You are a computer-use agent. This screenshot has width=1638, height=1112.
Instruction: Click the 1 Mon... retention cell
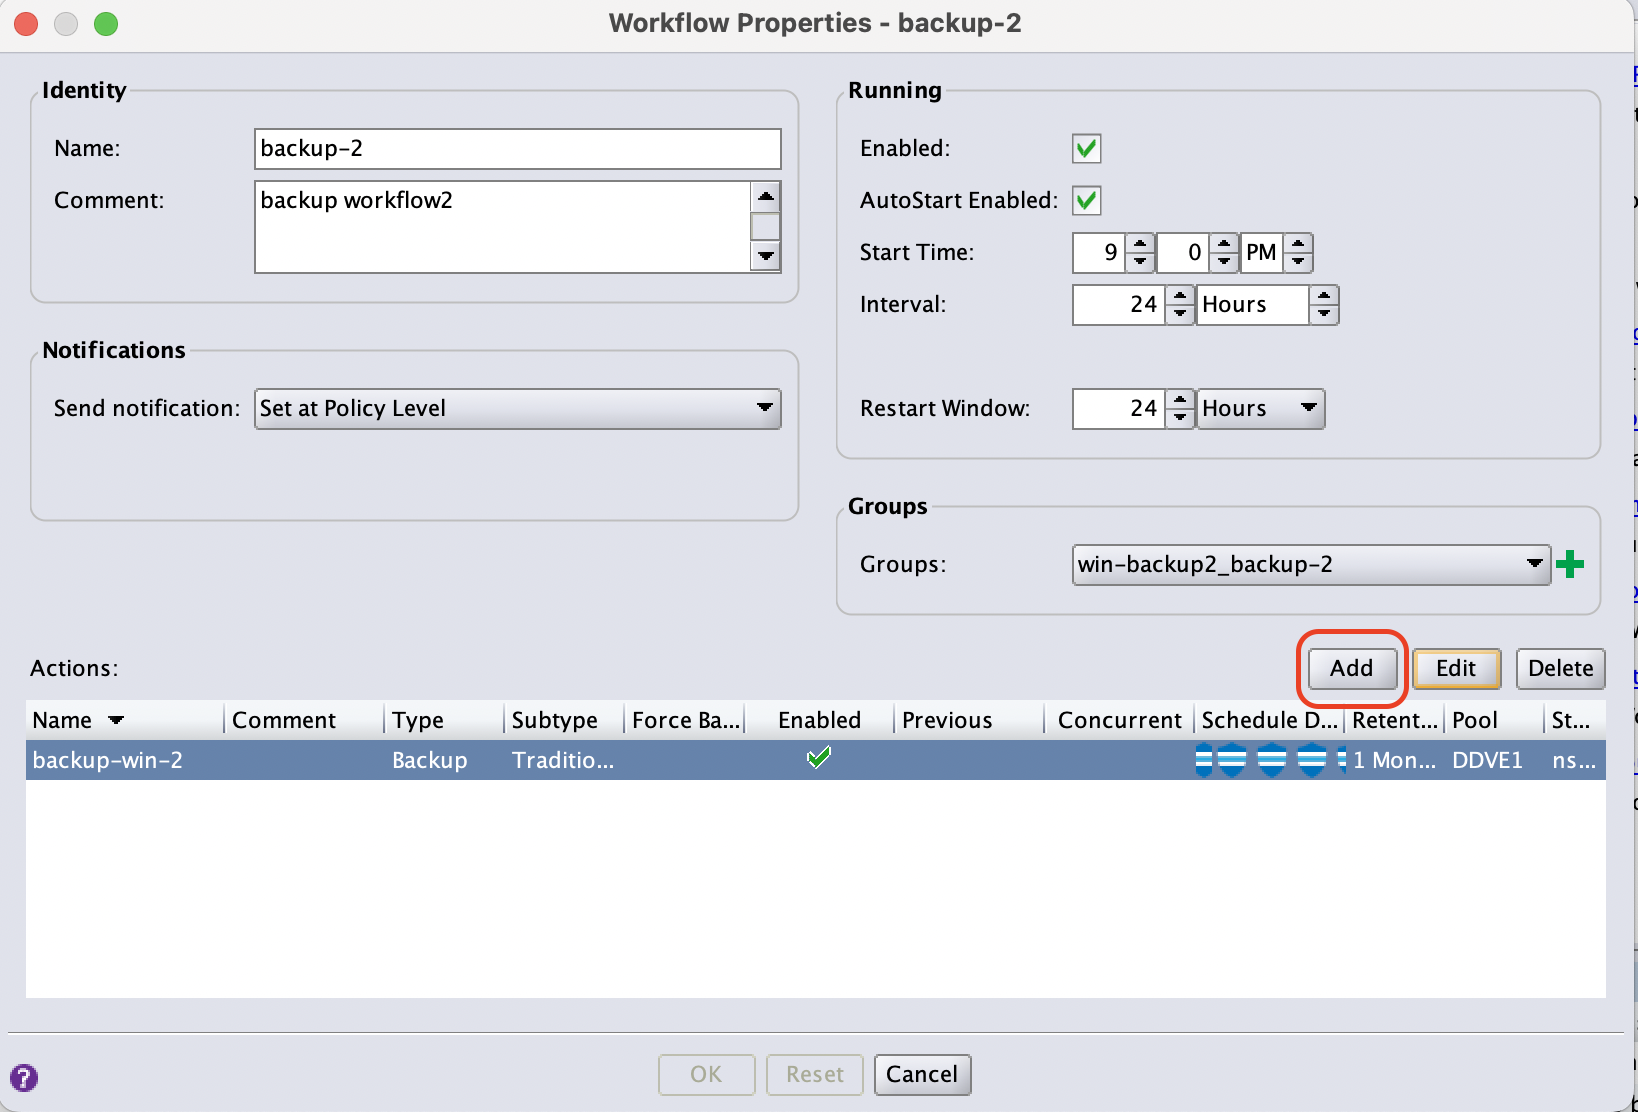pos(1395,760)
